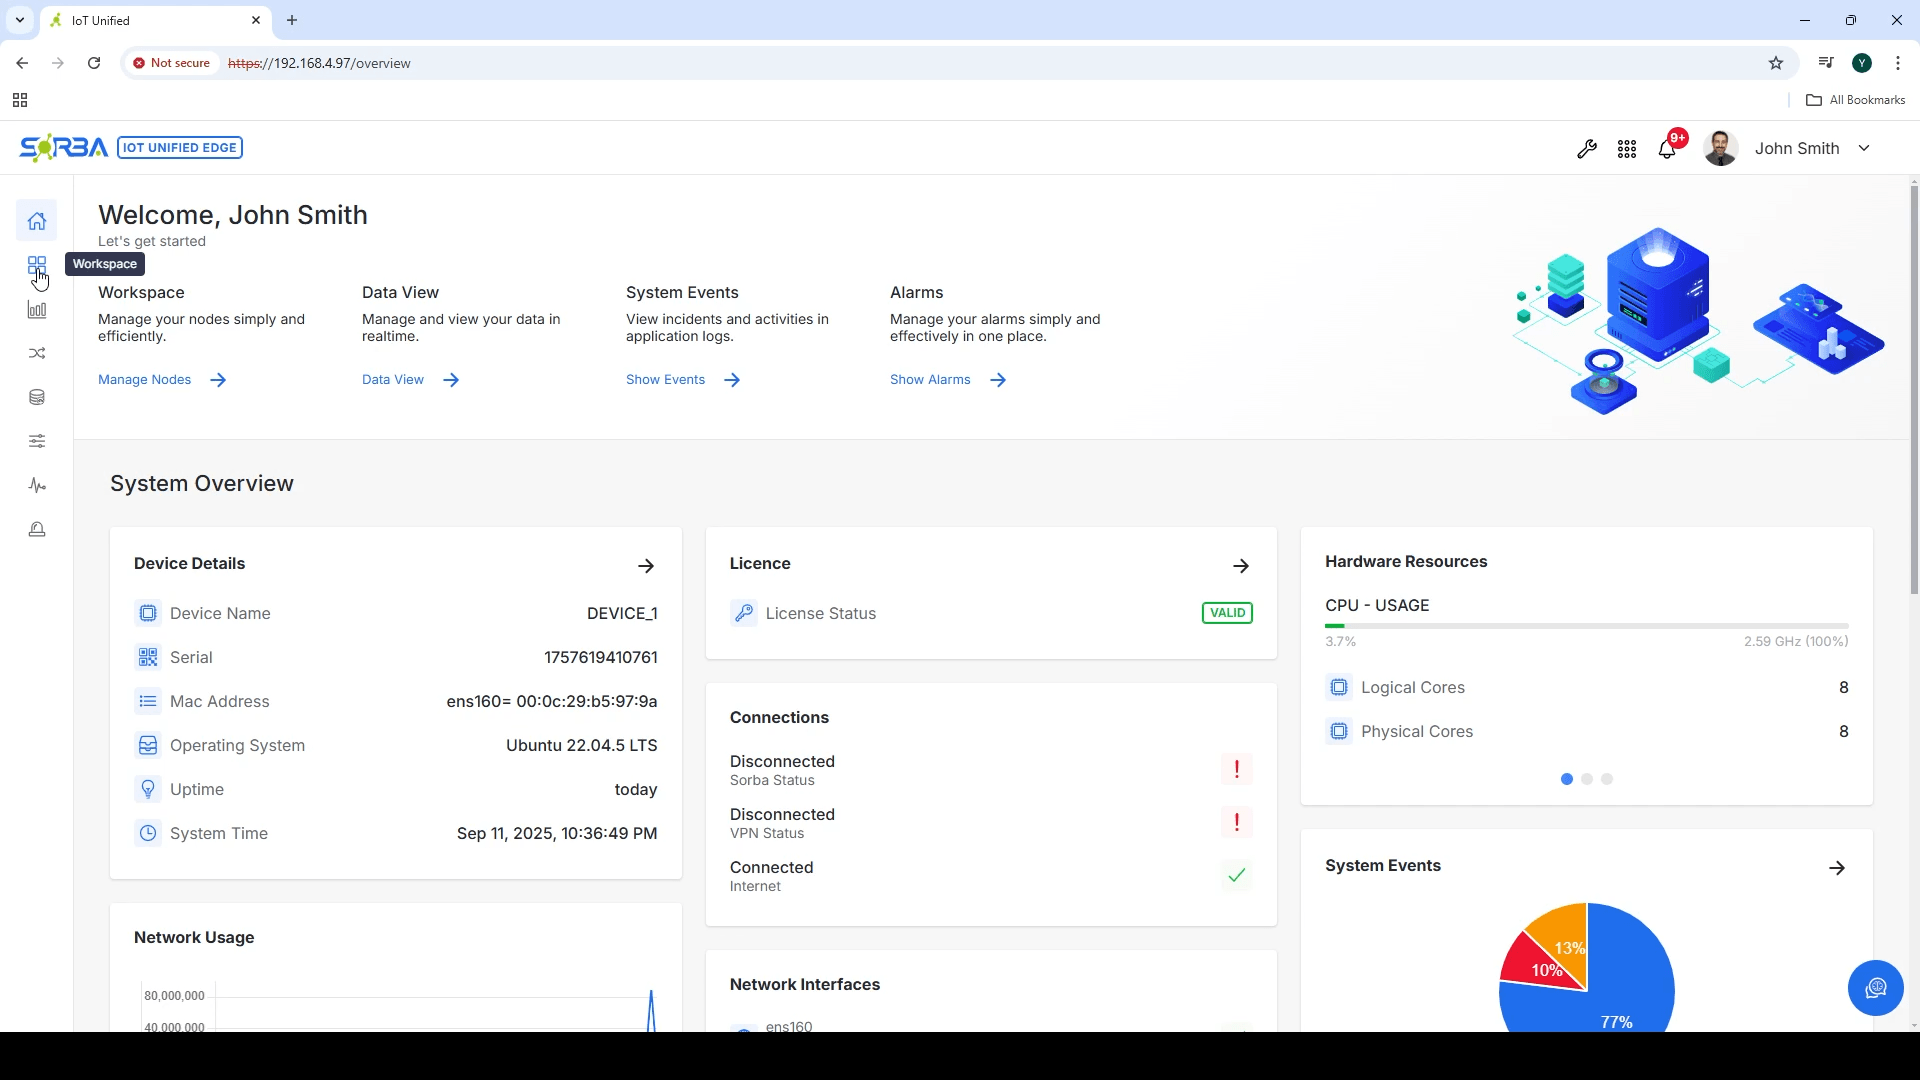Viewport: 1920px width, 1080px height.
Task: Open Workspace icon in left sidebar
Action: (x=37, y=265)
